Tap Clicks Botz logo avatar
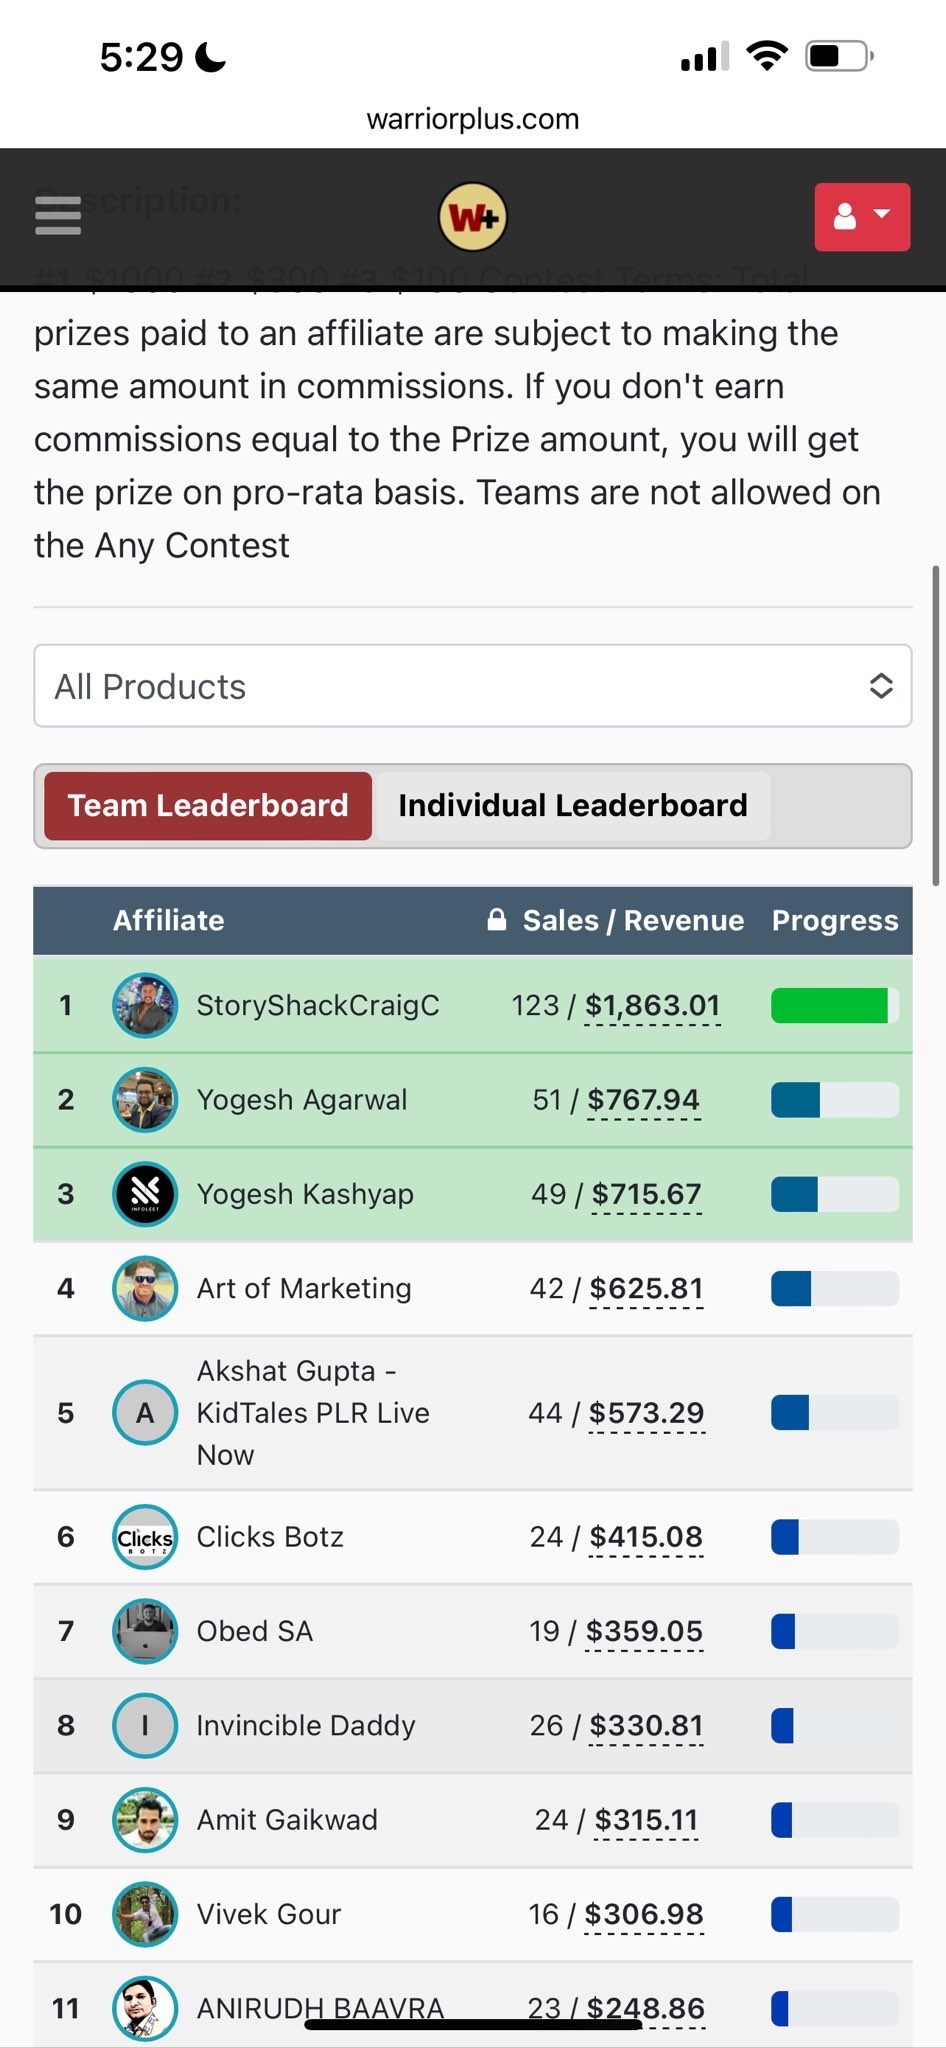 (x=145, y=1537)
